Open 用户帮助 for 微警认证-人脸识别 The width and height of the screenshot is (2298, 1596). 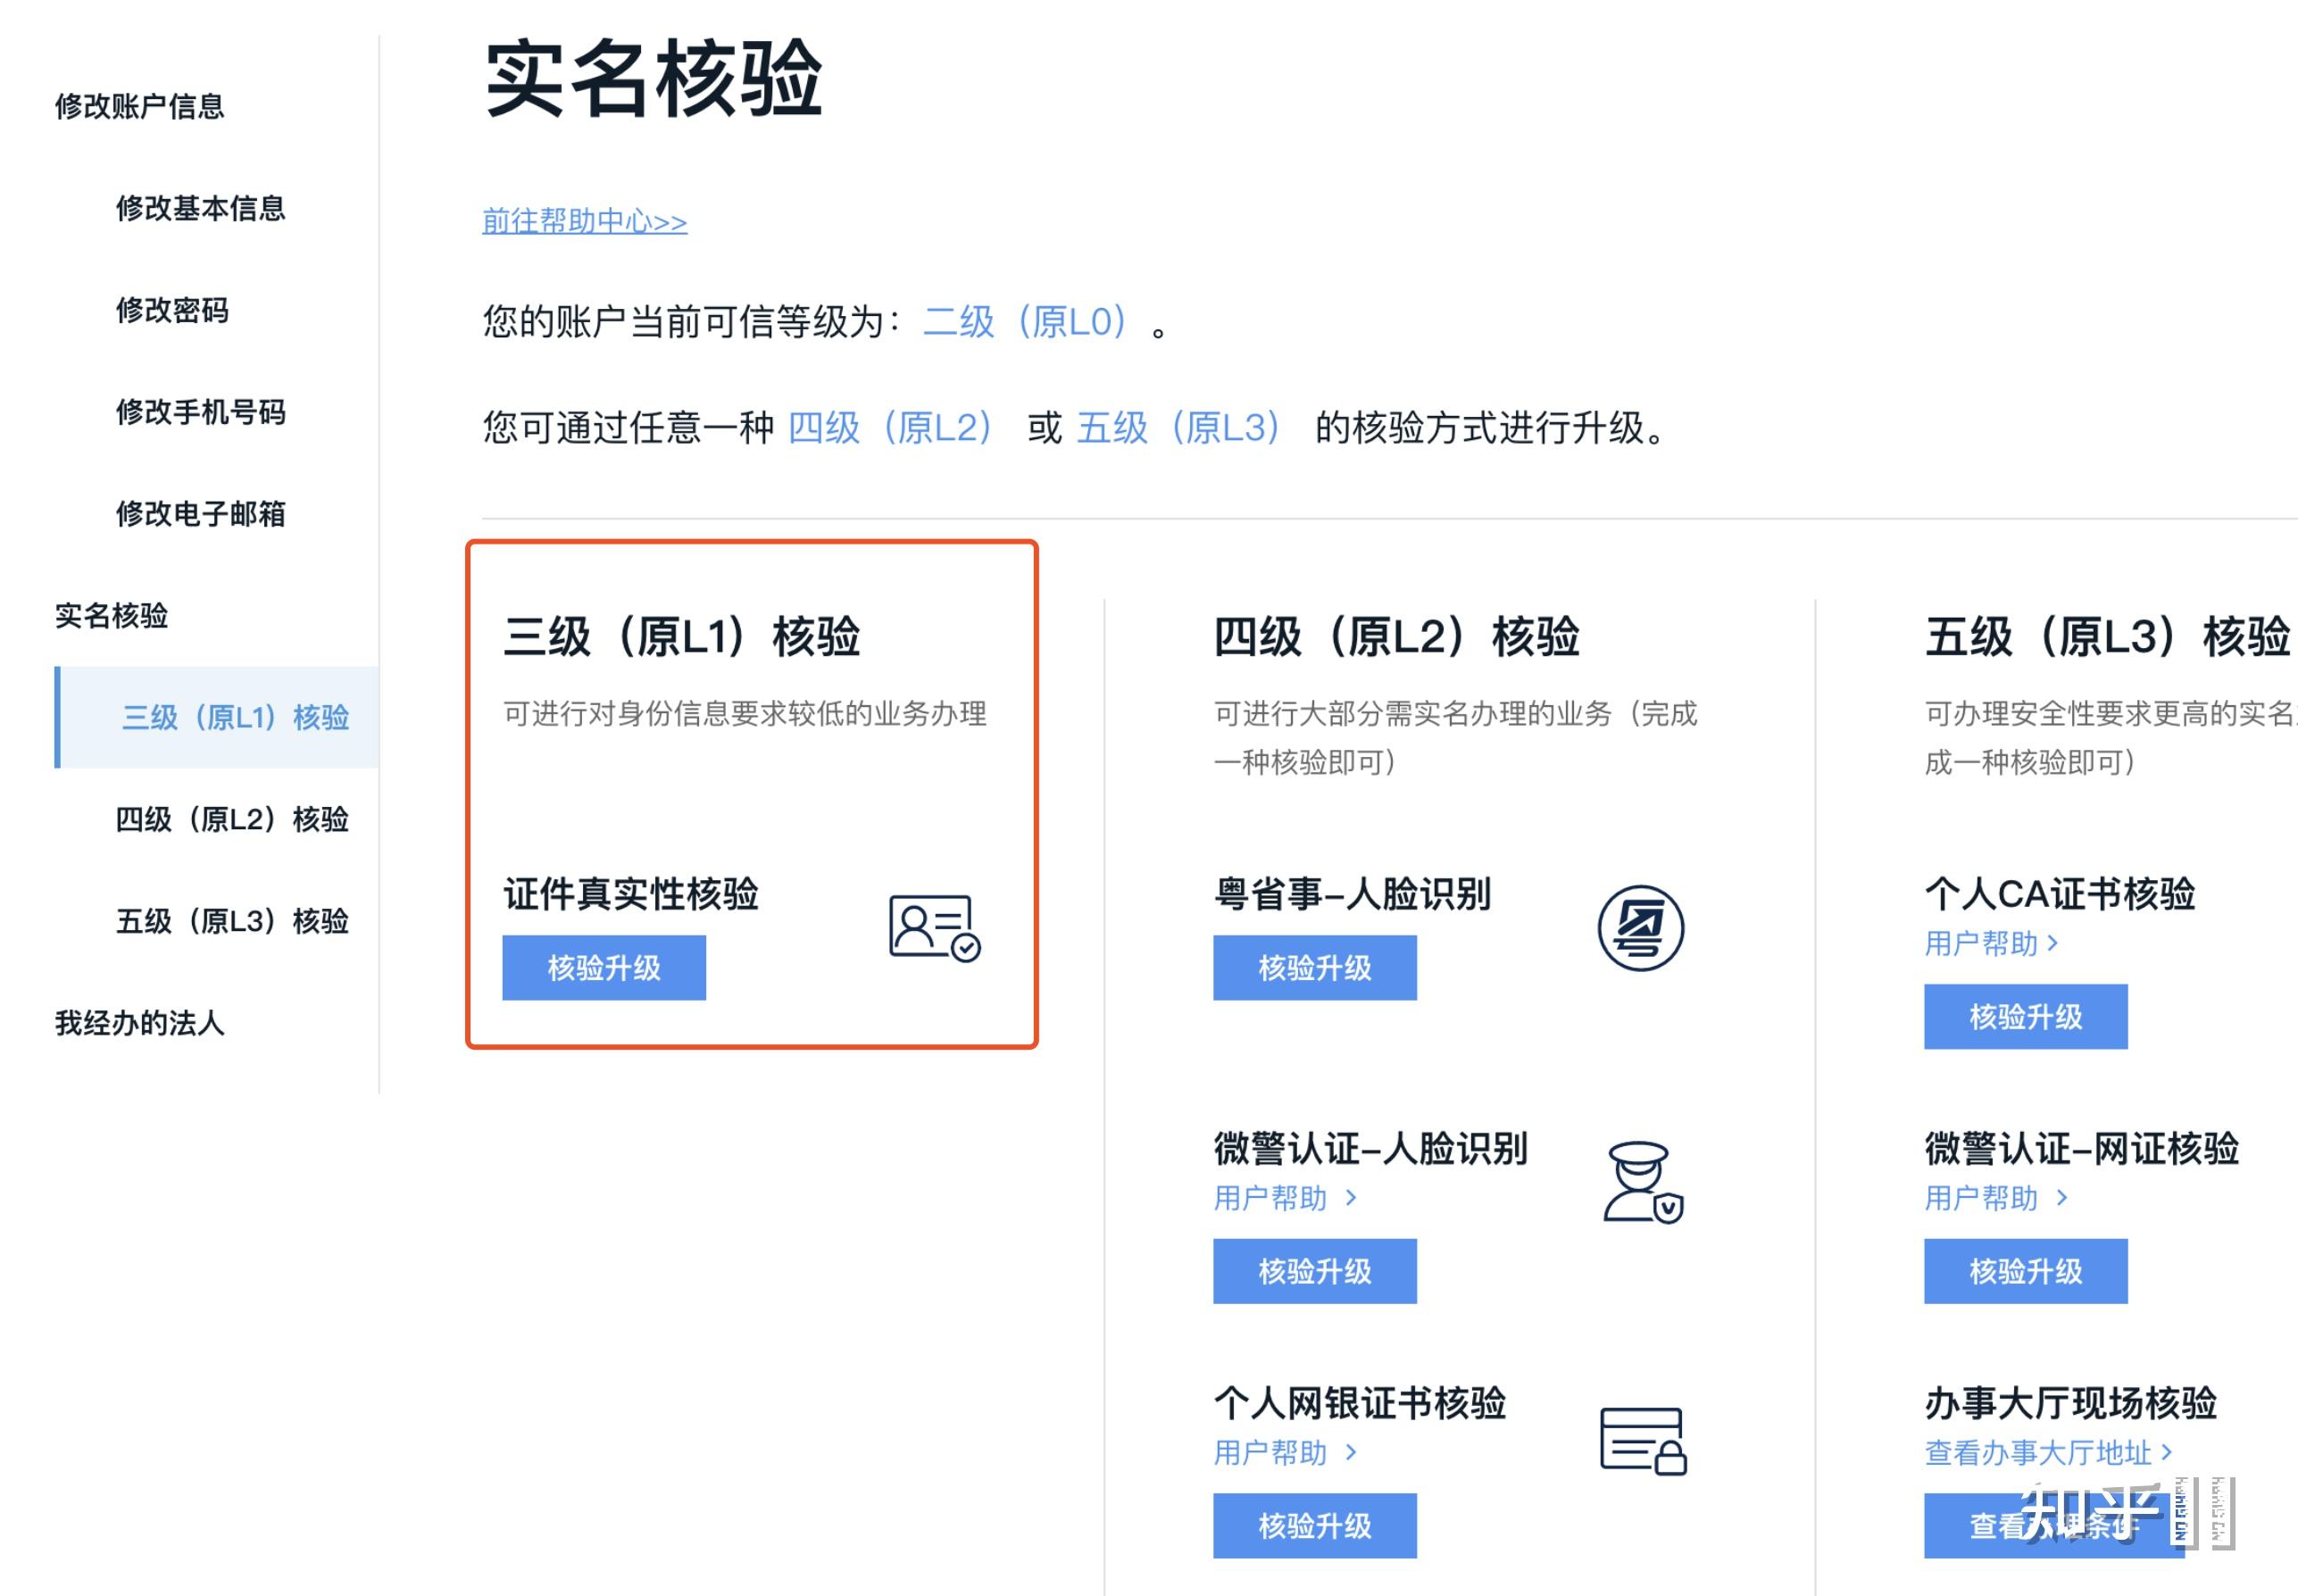(1285, 1198)
